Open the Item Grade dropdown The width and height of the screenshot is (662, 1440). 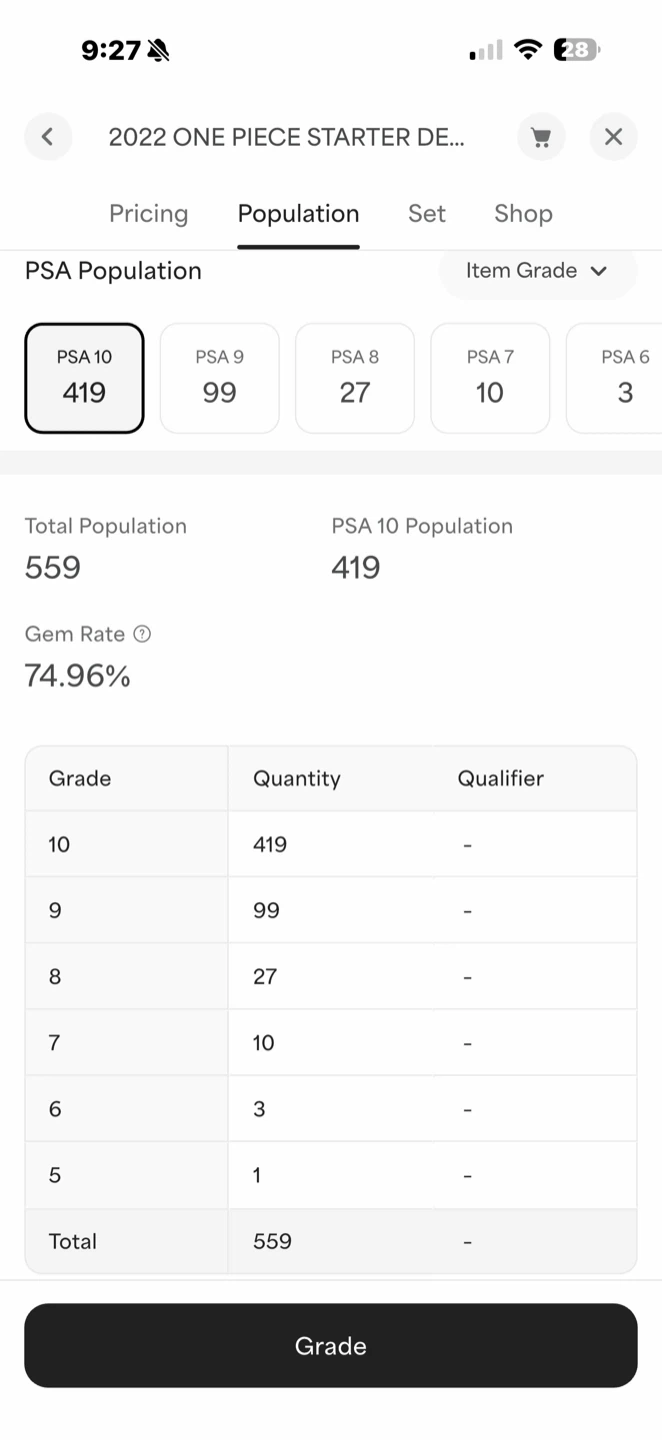[538, 271]
